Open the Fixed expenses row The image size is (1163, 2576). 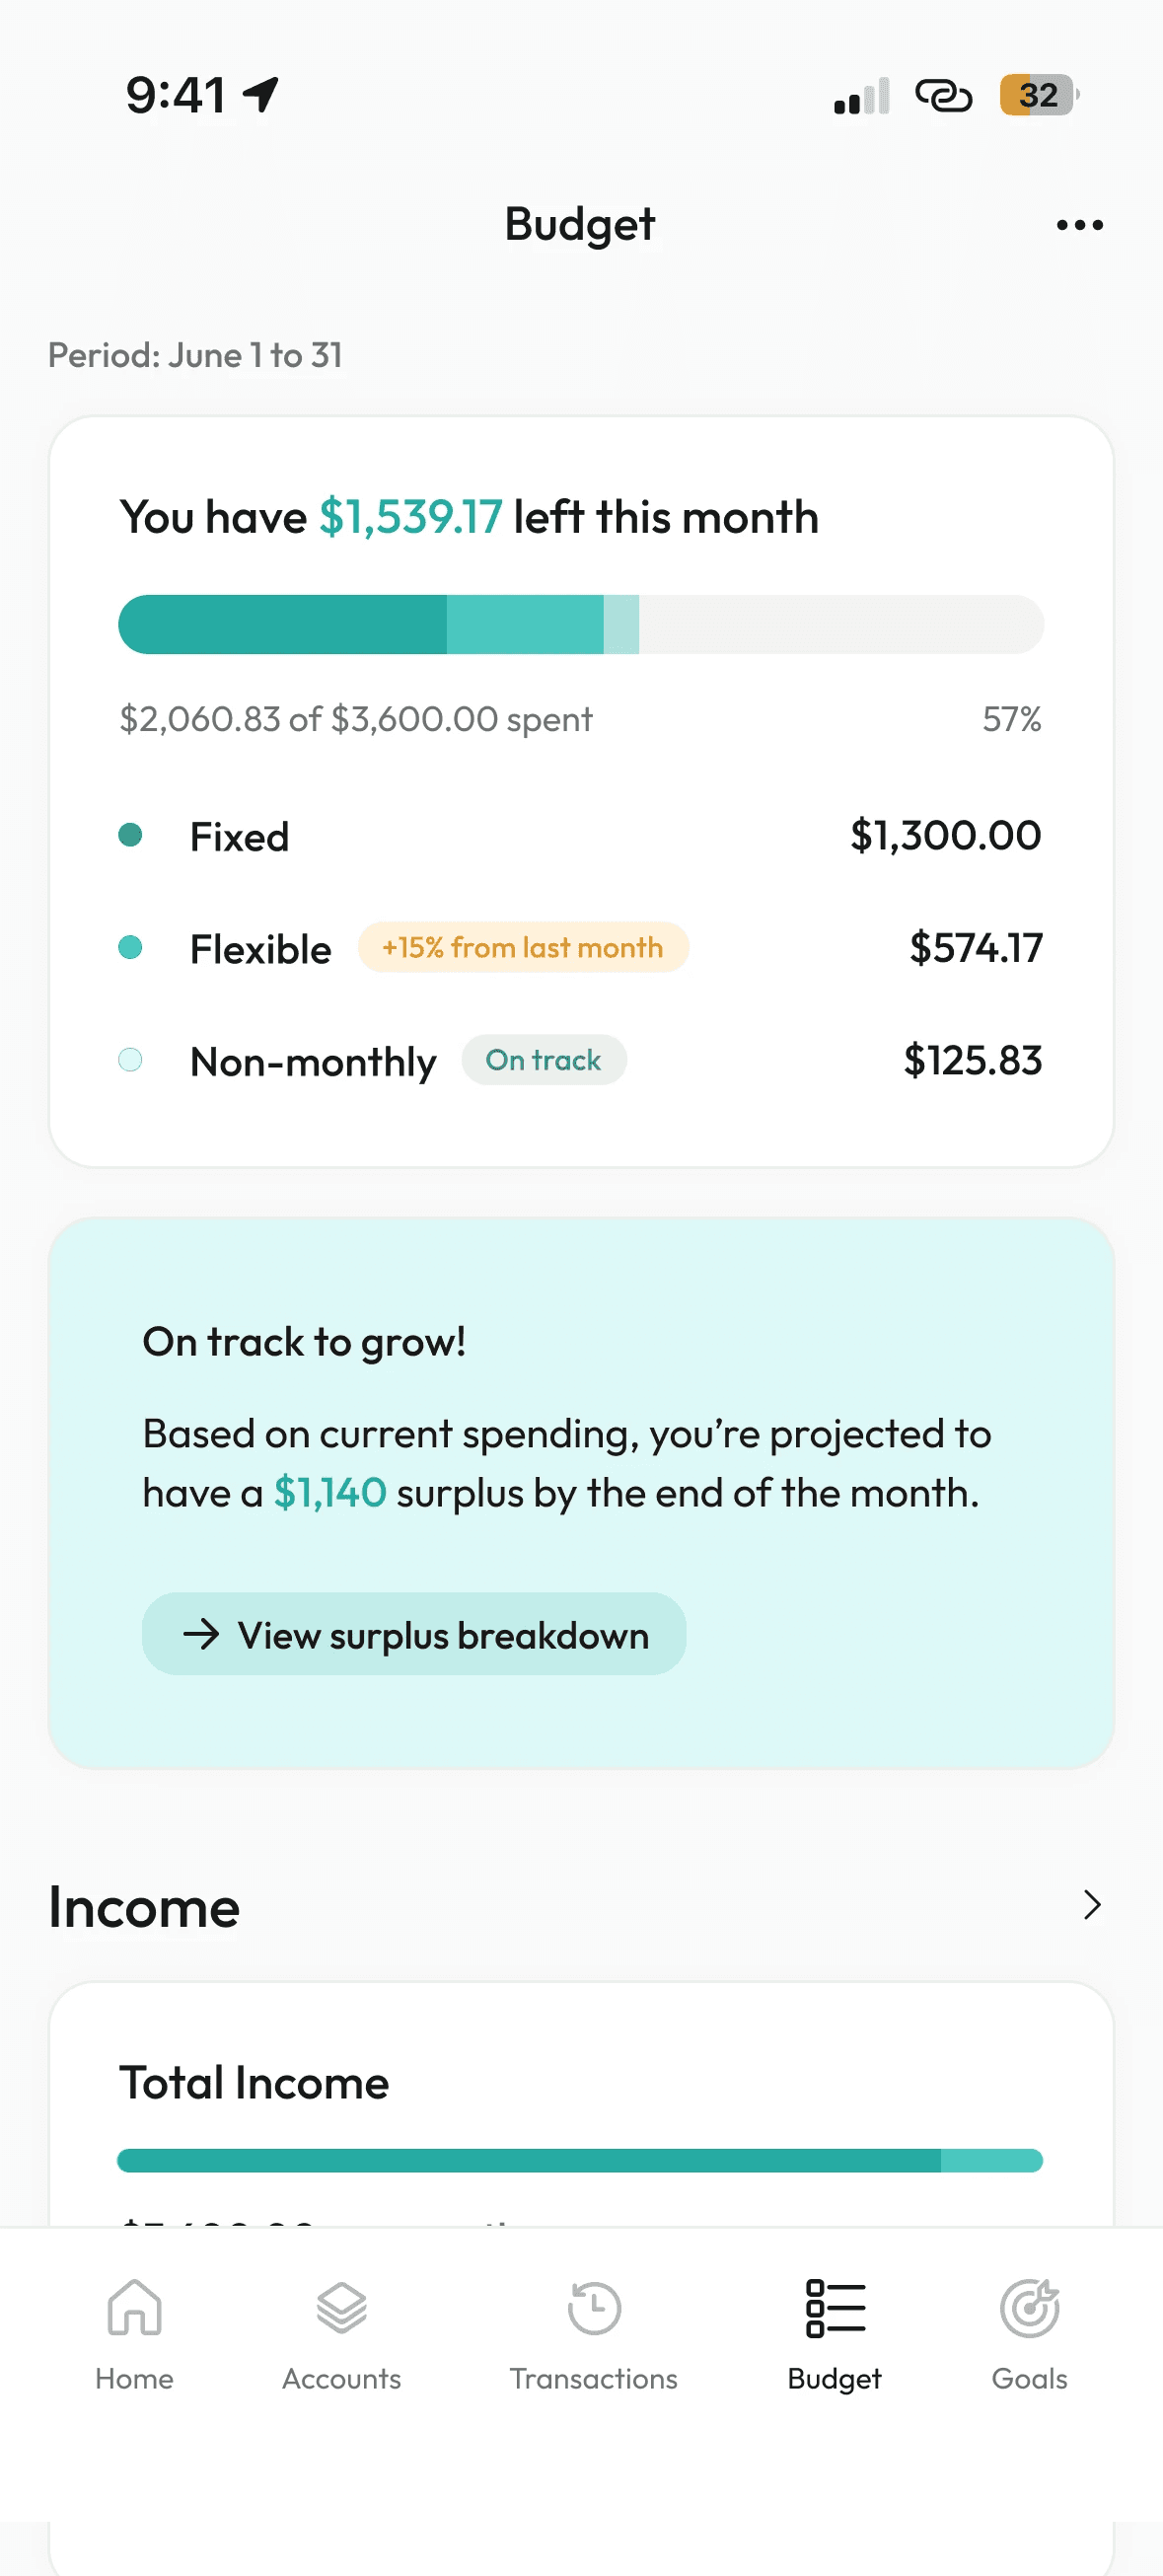point(580,836)
